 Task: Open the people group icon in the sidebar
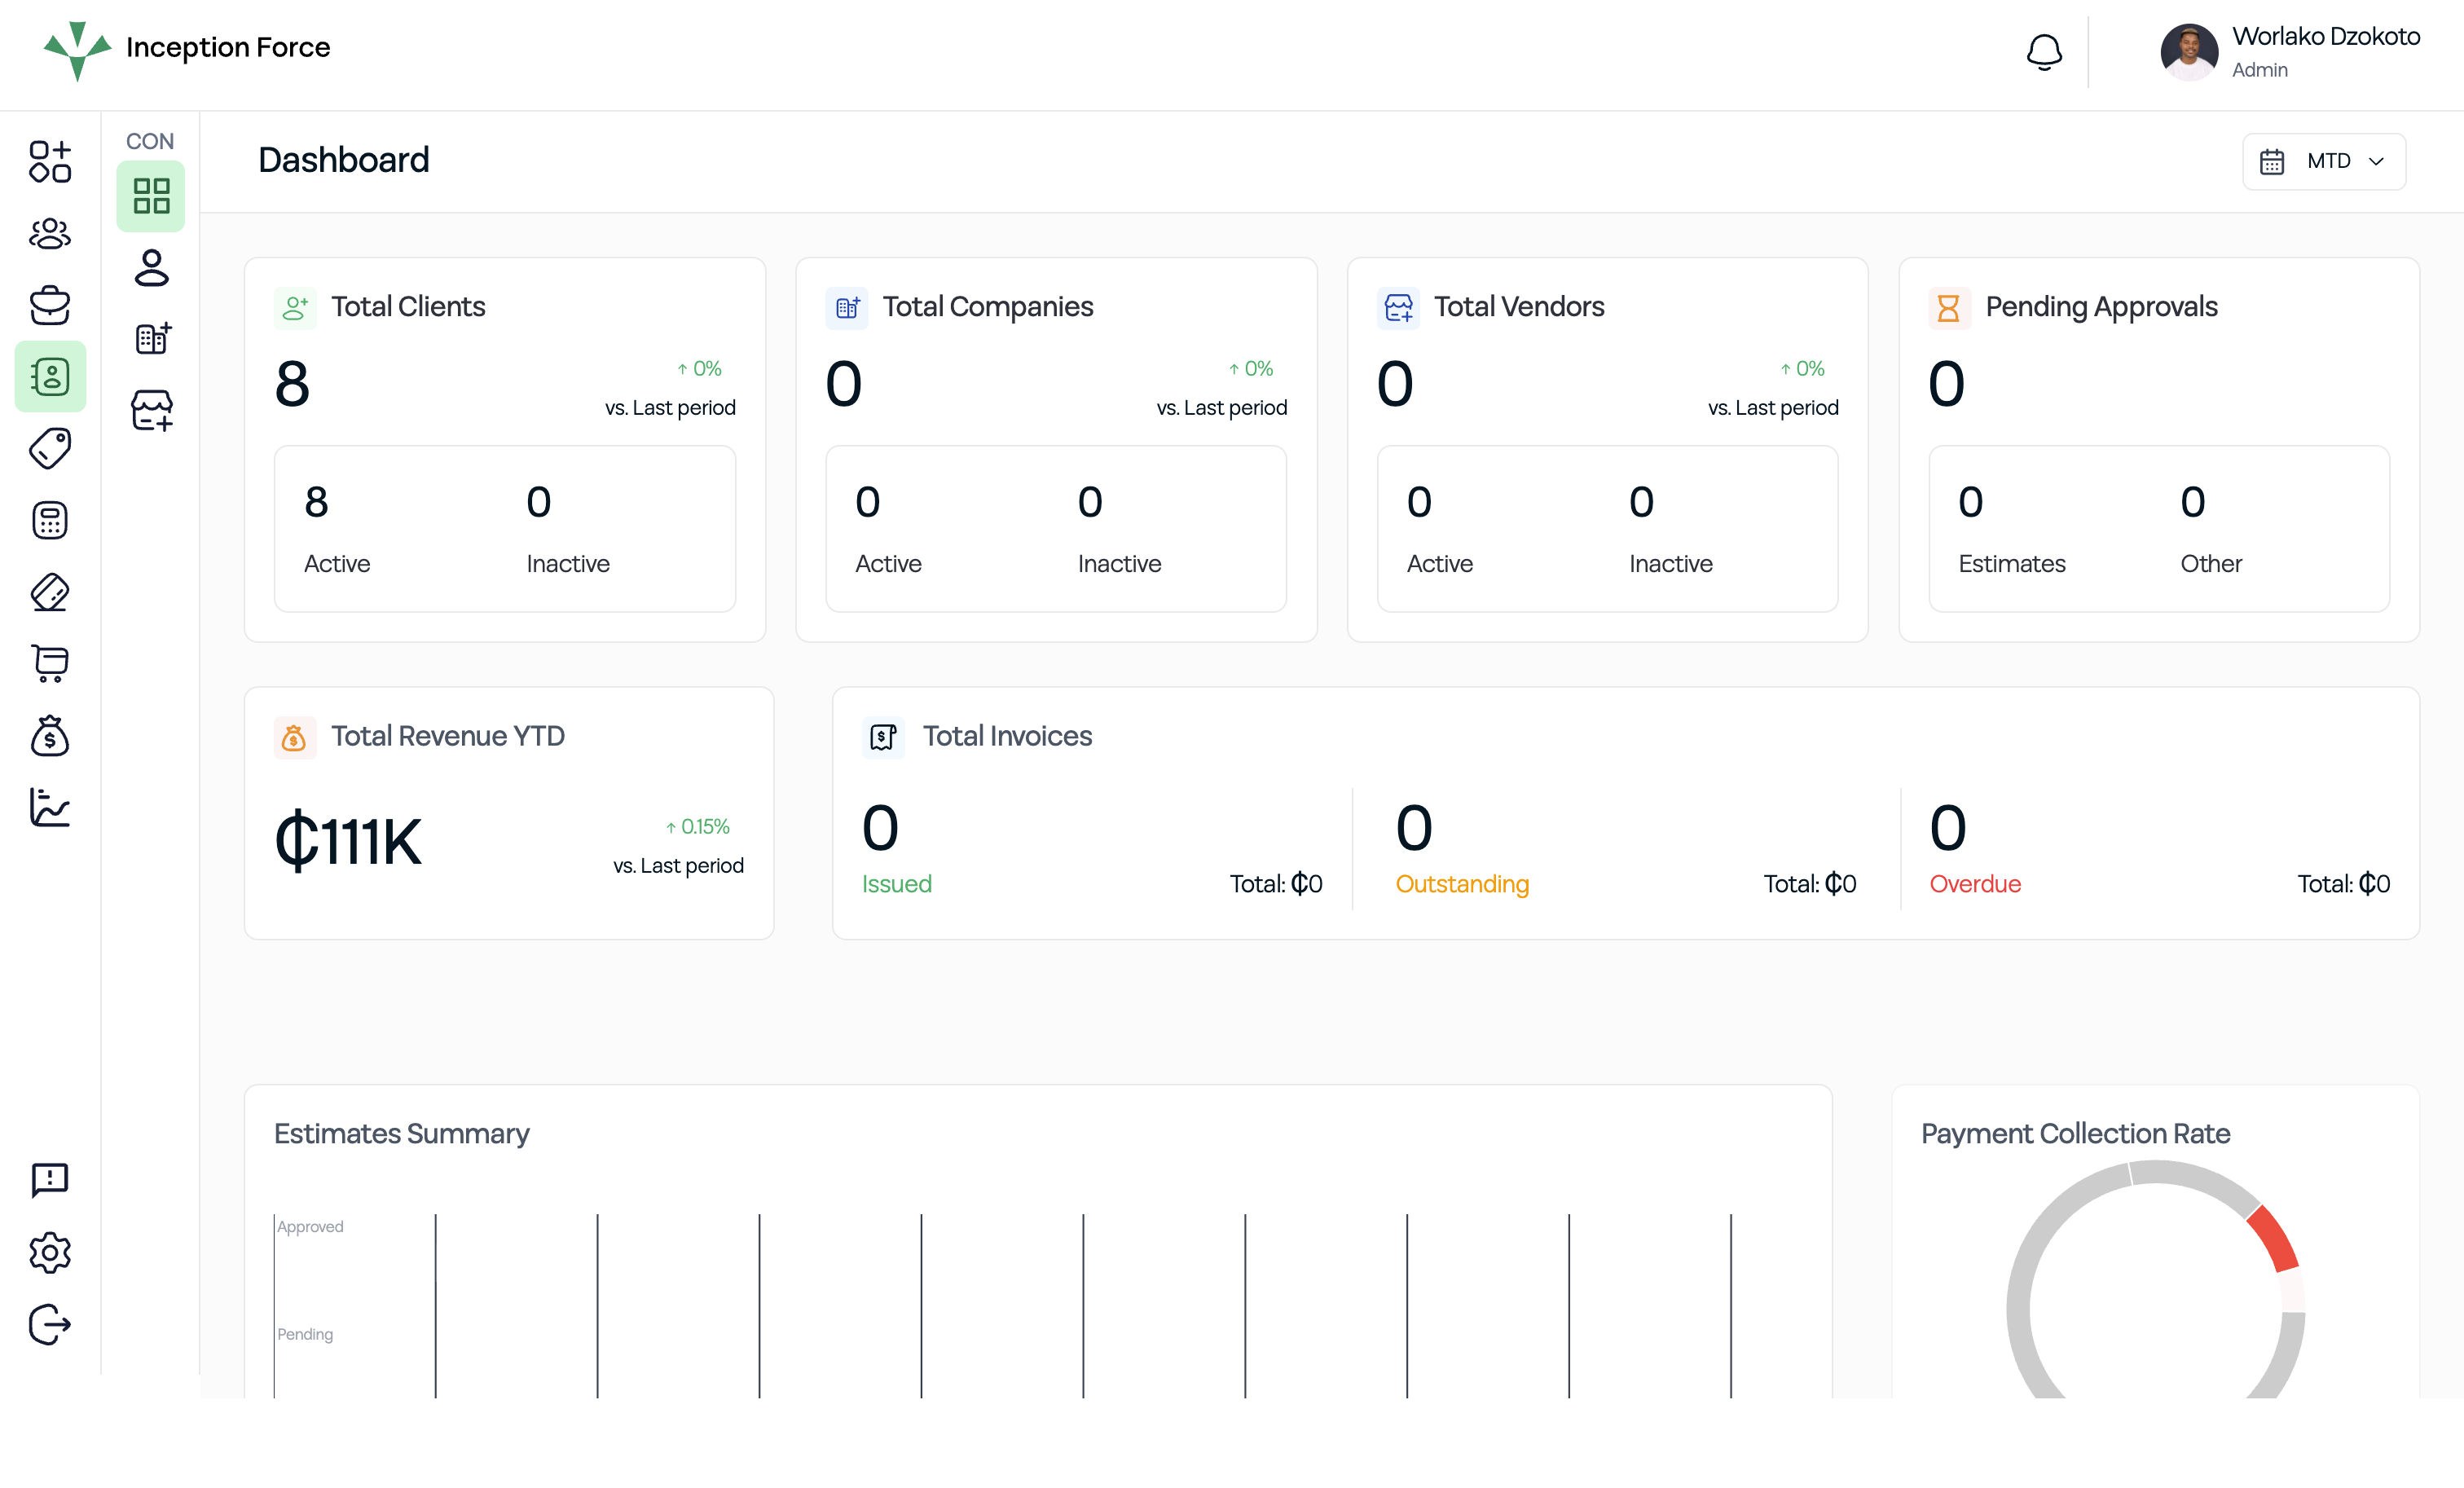50,234
